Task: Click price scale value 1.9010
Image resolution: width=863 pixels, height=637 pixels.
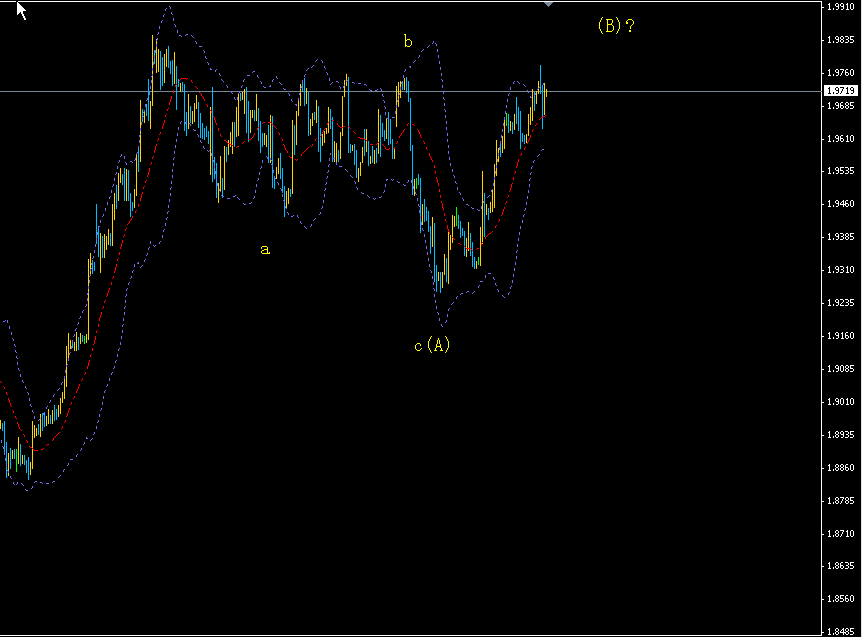Action: (x=841, y=401)
